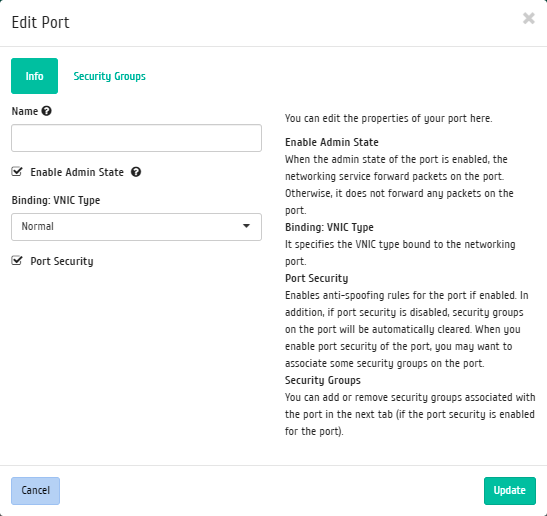Click 'You can edit the properties' text
Viewport: 547px width, 516px height.
point(389,119)
